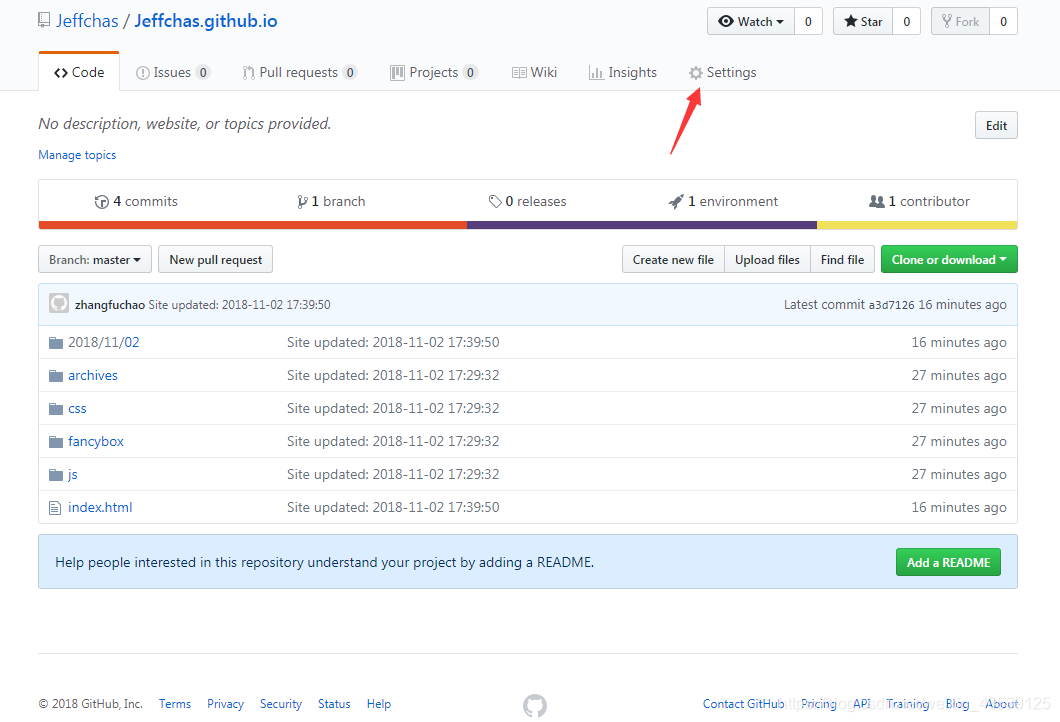Click Upload files button

coord(767,260)
